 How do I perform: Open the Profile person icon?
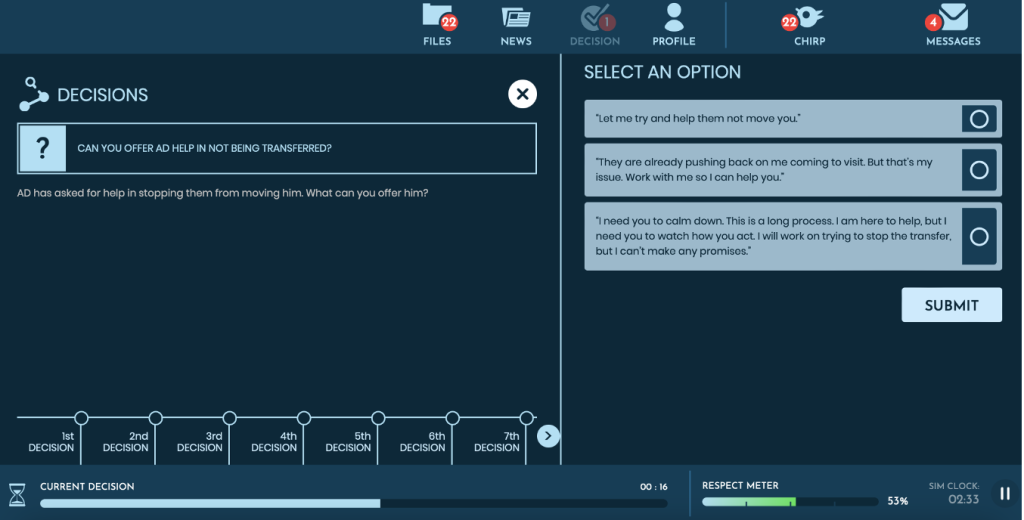coord(674,17)
